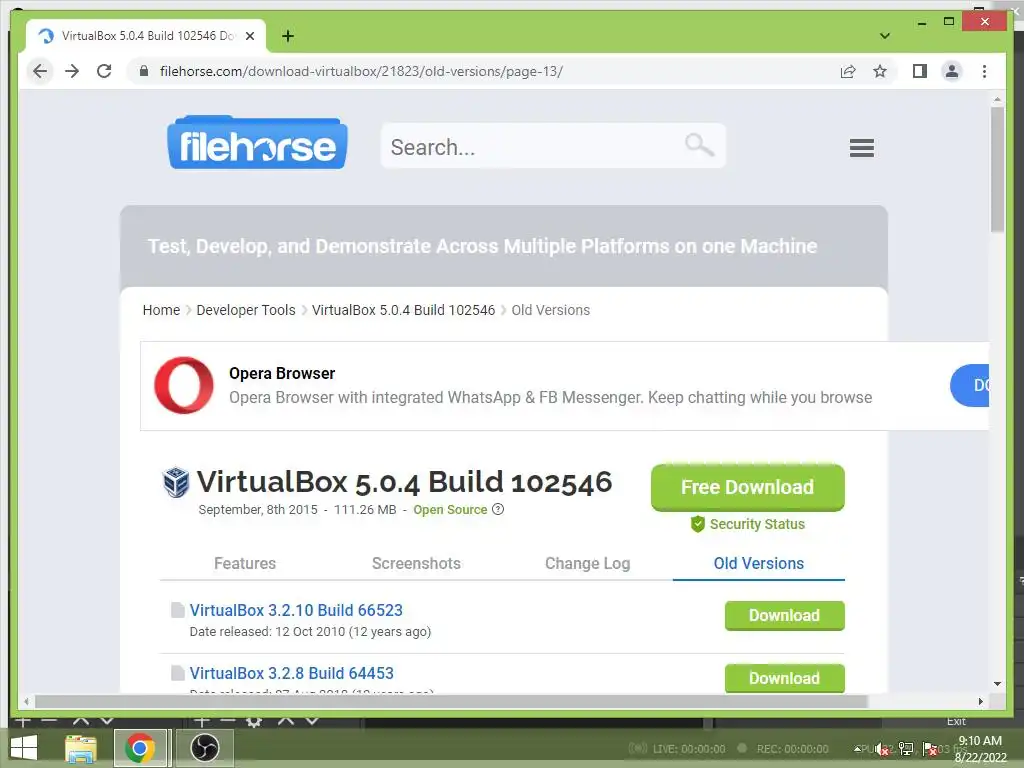The width and height of the screenshot is (1024, 768).
Task: Open the Opera Browser ad title
Action: tap(282, 373)
